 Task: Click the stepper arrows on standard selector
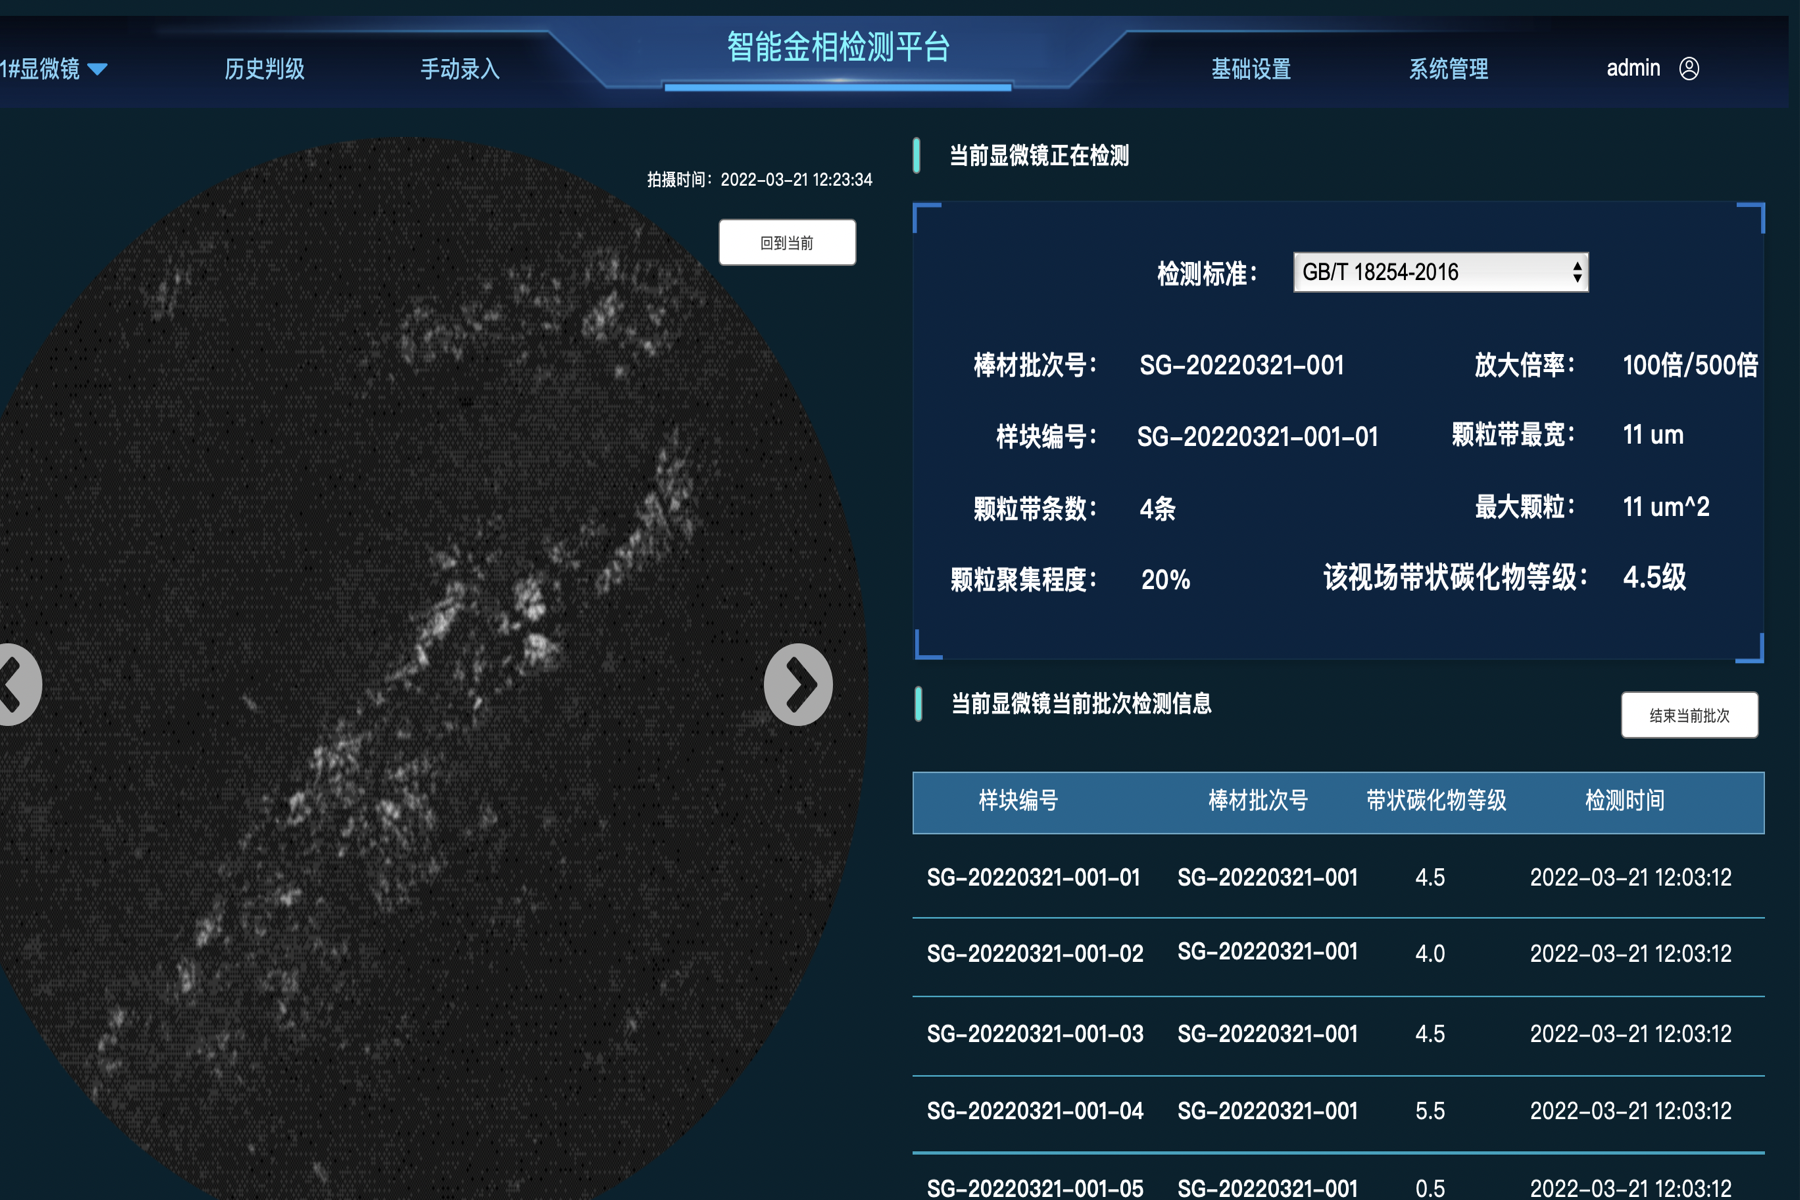[1577, 272]
